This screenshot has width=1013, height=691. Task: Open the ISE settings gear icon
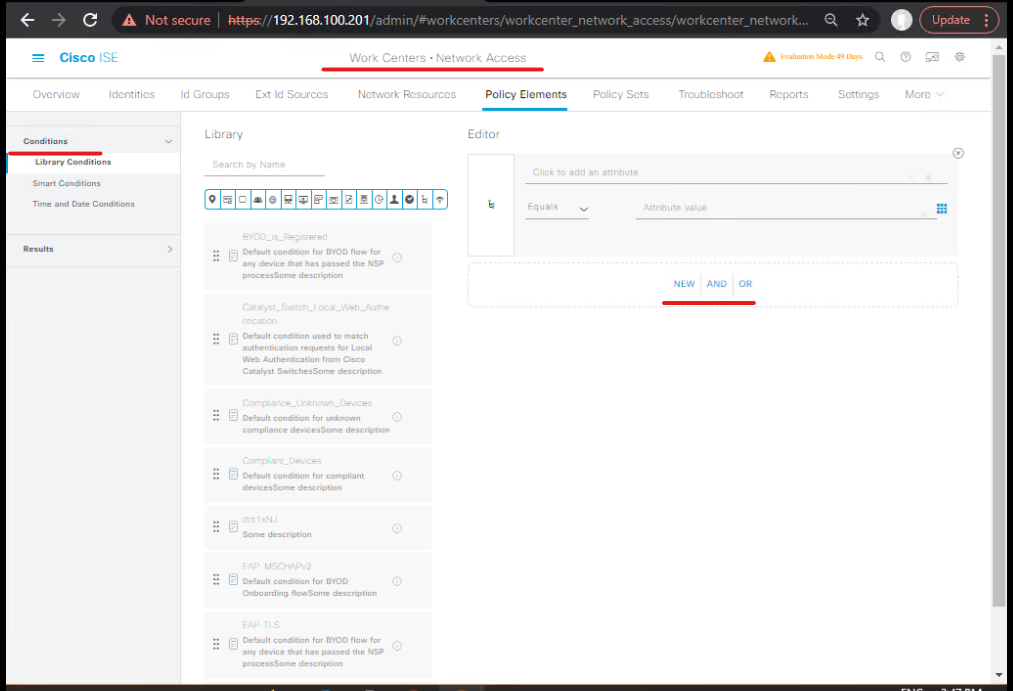click(960, 57)
